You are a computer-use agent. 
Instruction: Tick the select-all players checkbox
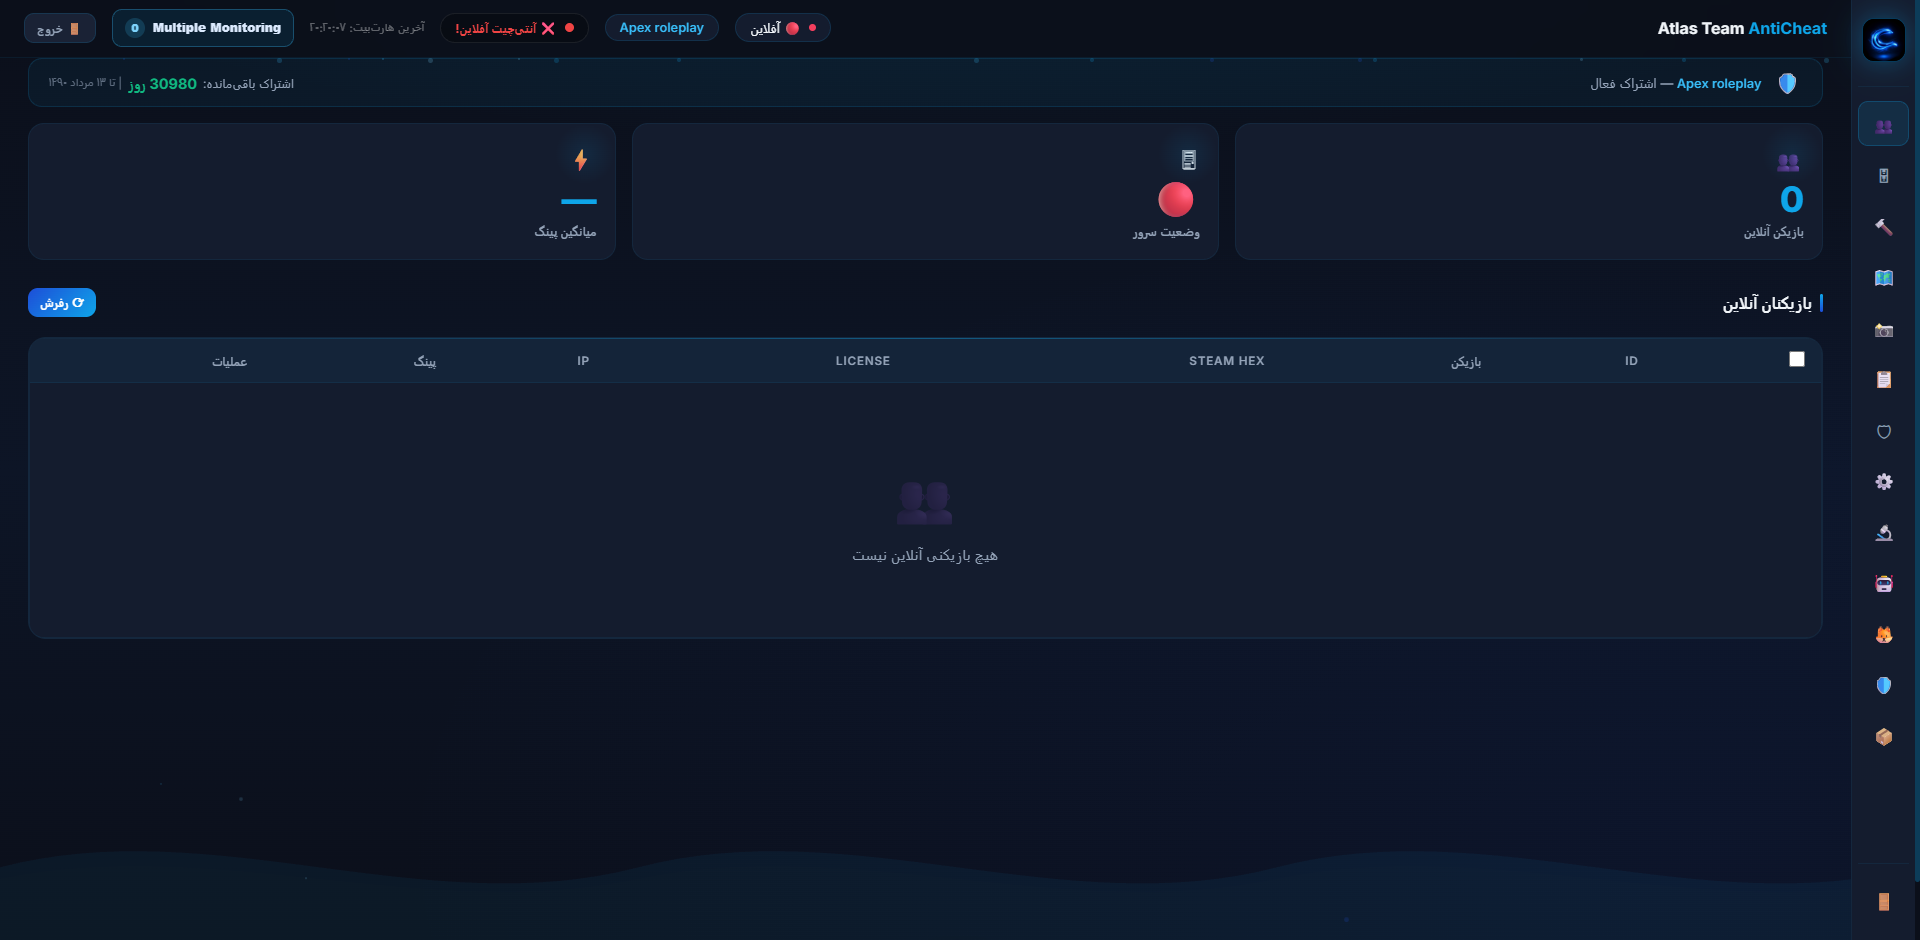pyautogui.click(x=1796, y=359)
